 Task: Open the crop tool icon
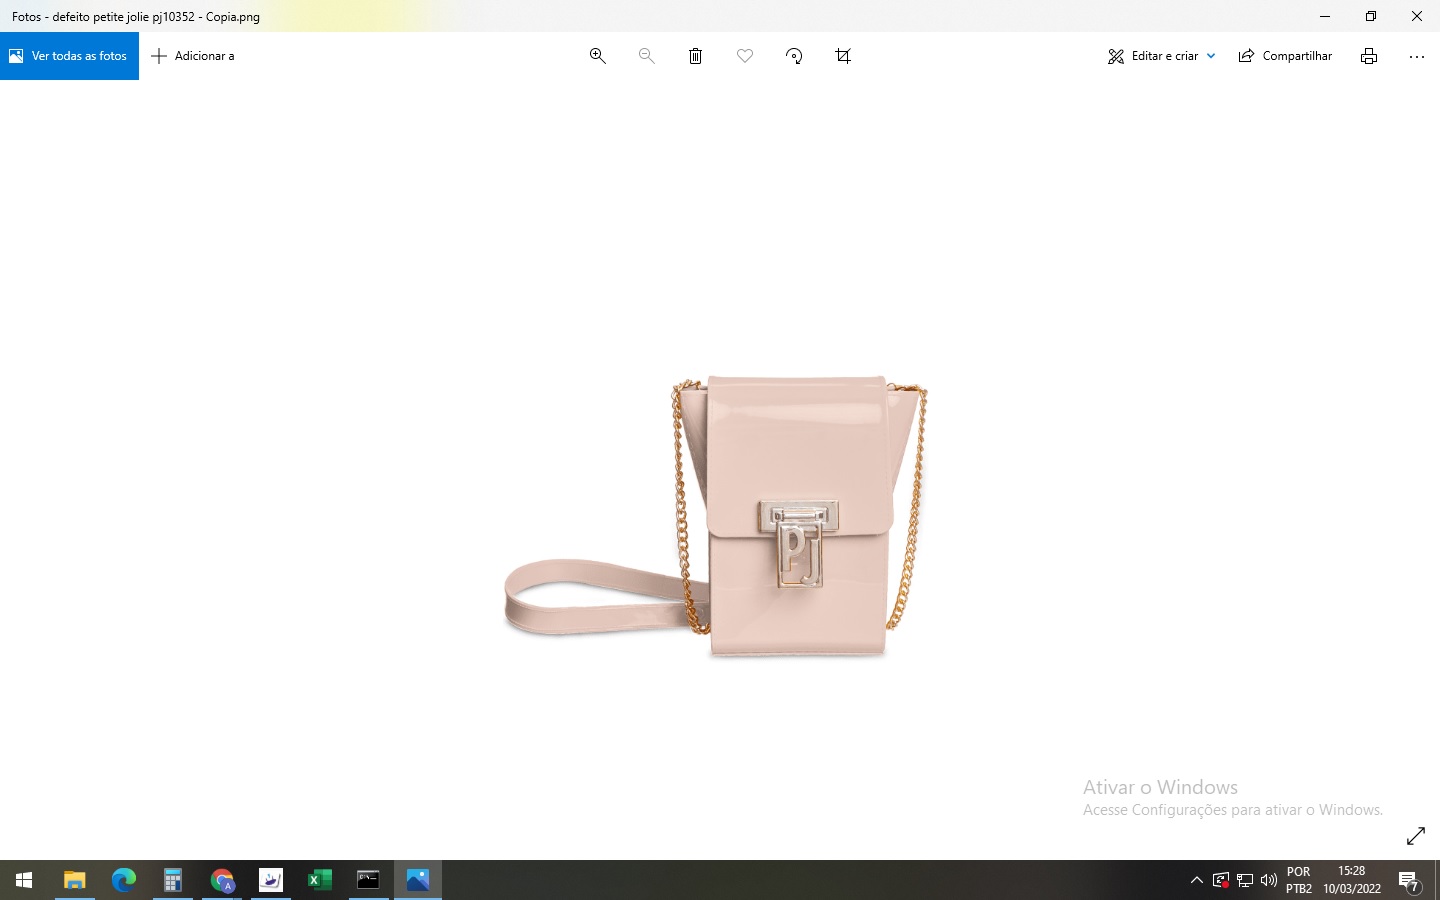(x=843, y=56)
